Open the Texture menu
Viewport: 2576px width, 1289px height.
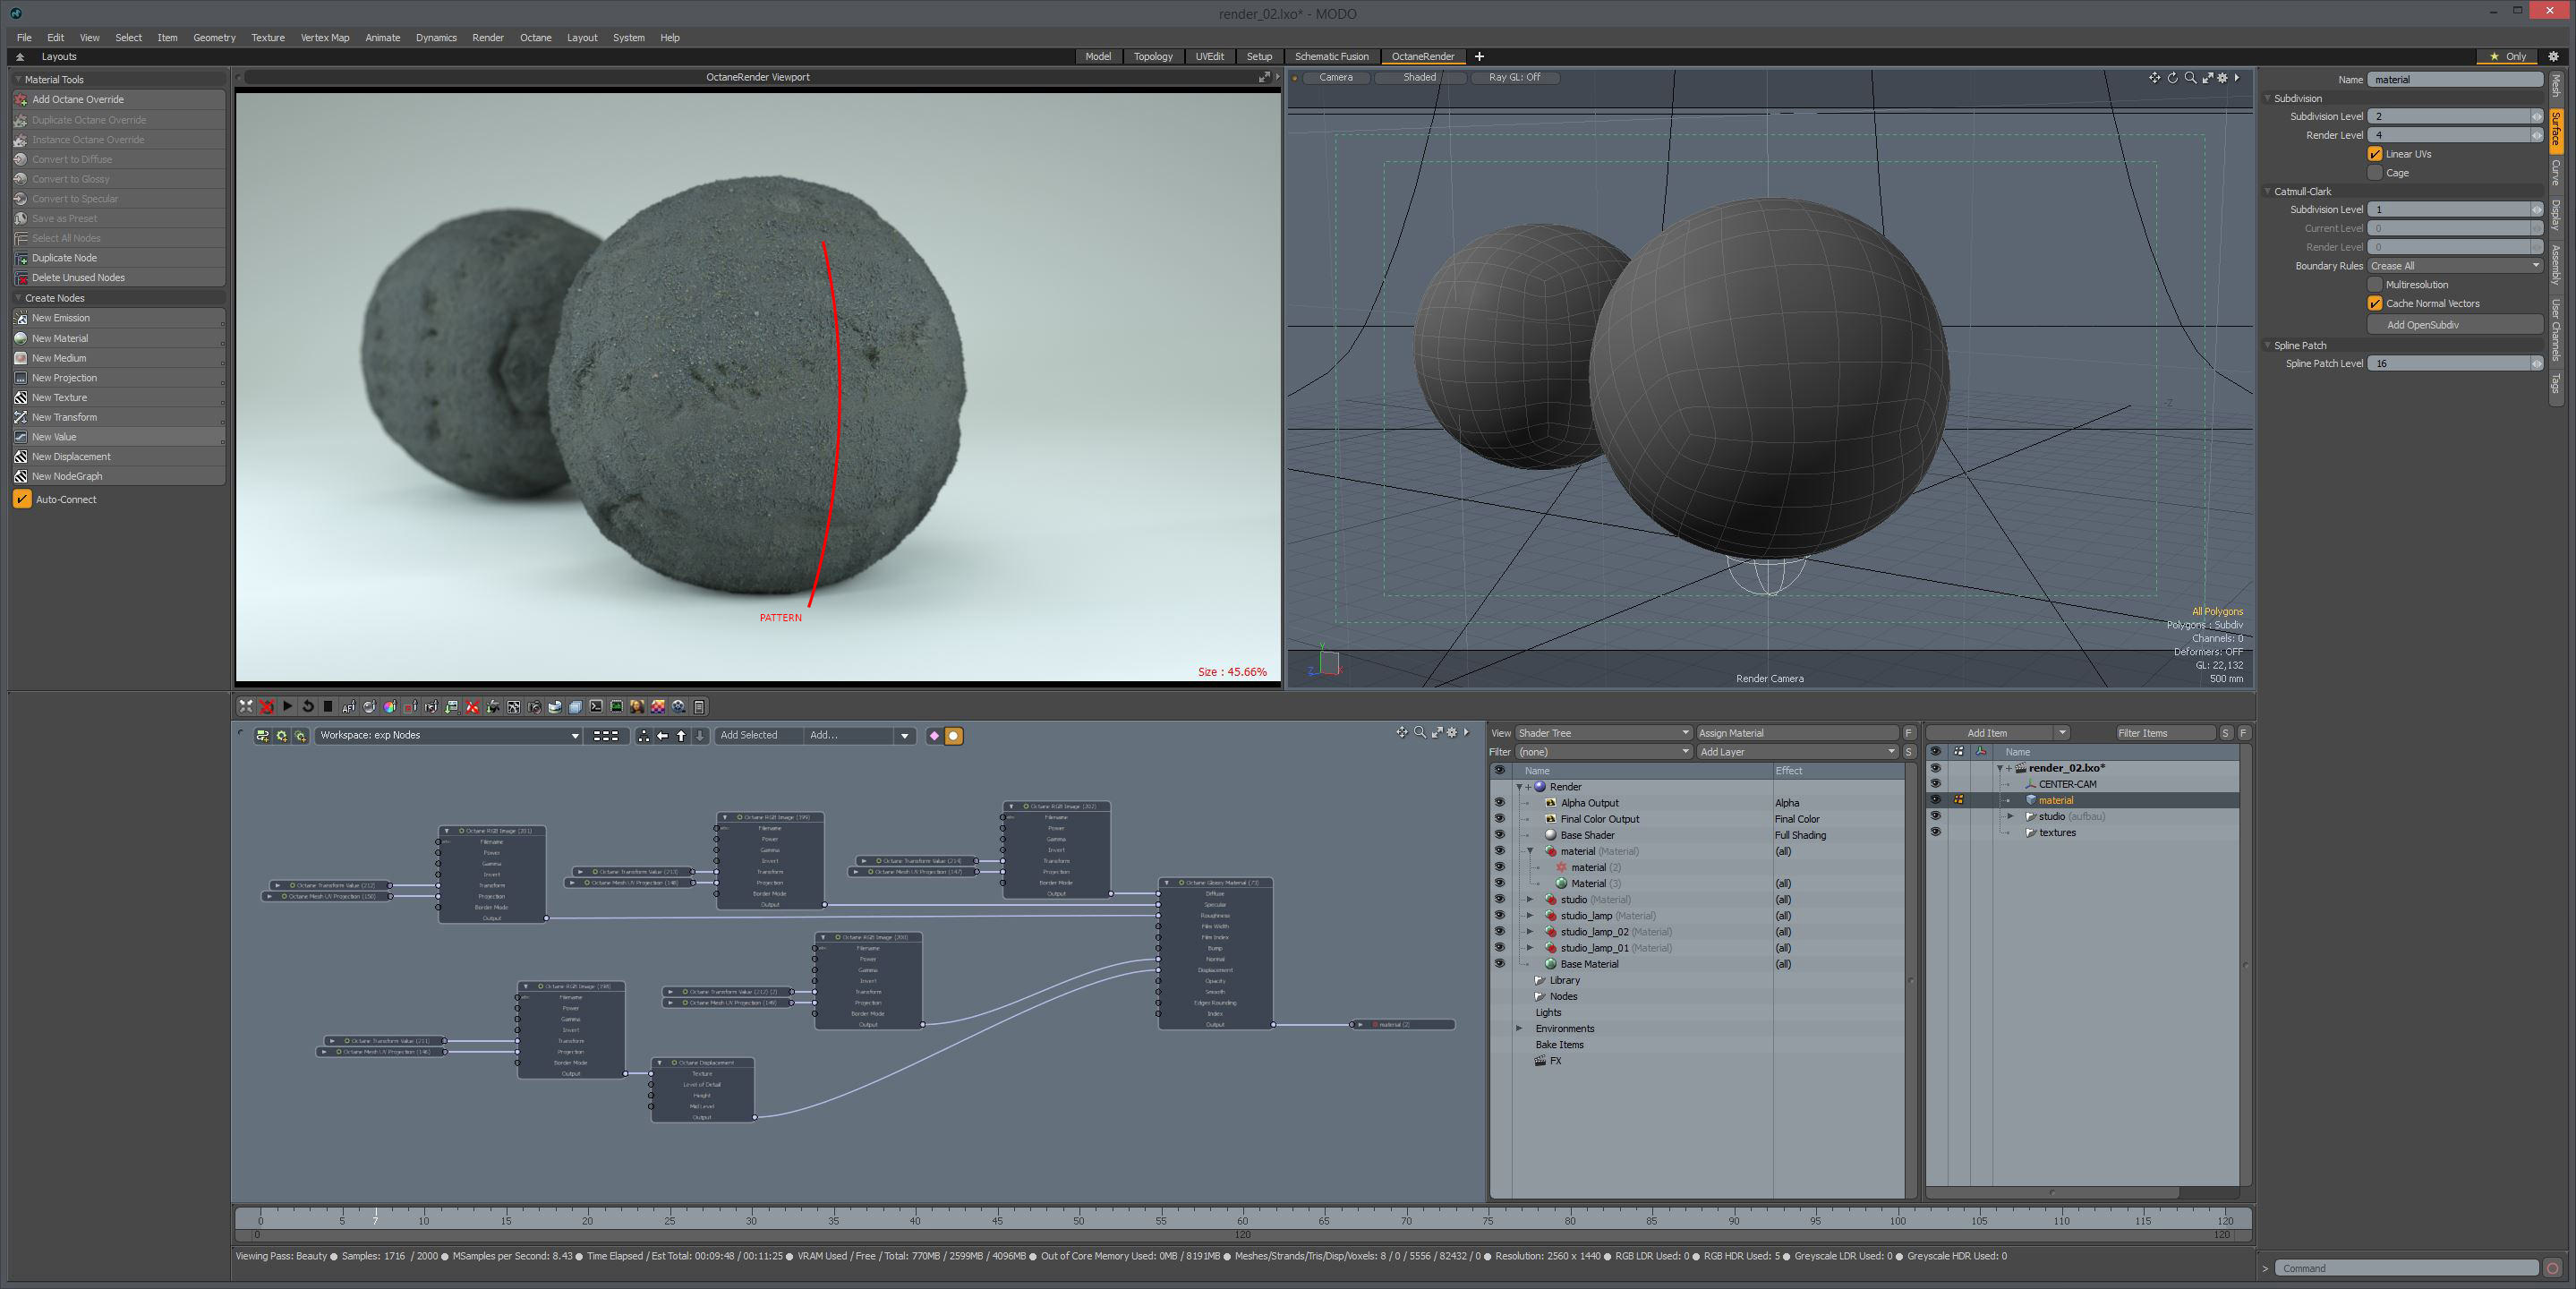click(x=267, y=38)
